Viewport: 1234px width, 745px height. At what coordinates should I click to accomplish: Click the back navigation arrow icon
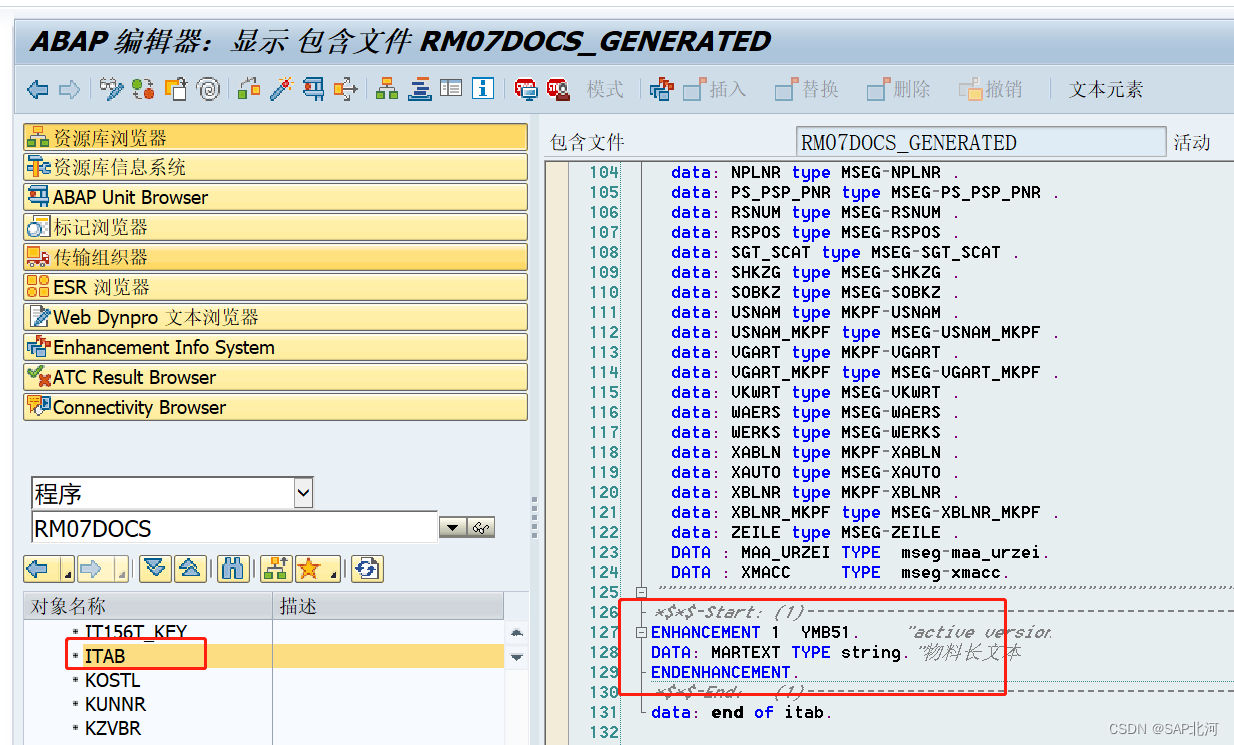(37, 89)
